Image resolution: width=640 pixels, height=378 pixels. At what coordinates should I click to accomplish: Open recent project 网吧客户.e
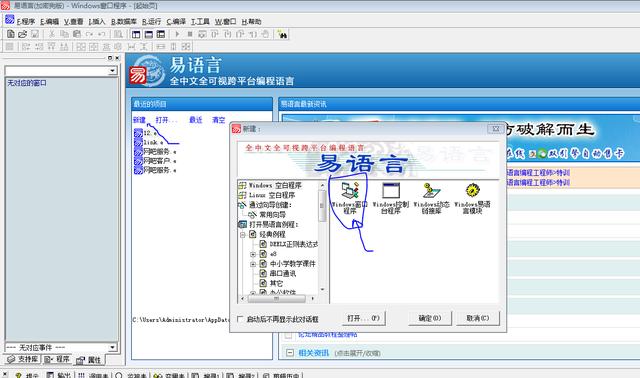pyautogui.click(x=155, y=161)
